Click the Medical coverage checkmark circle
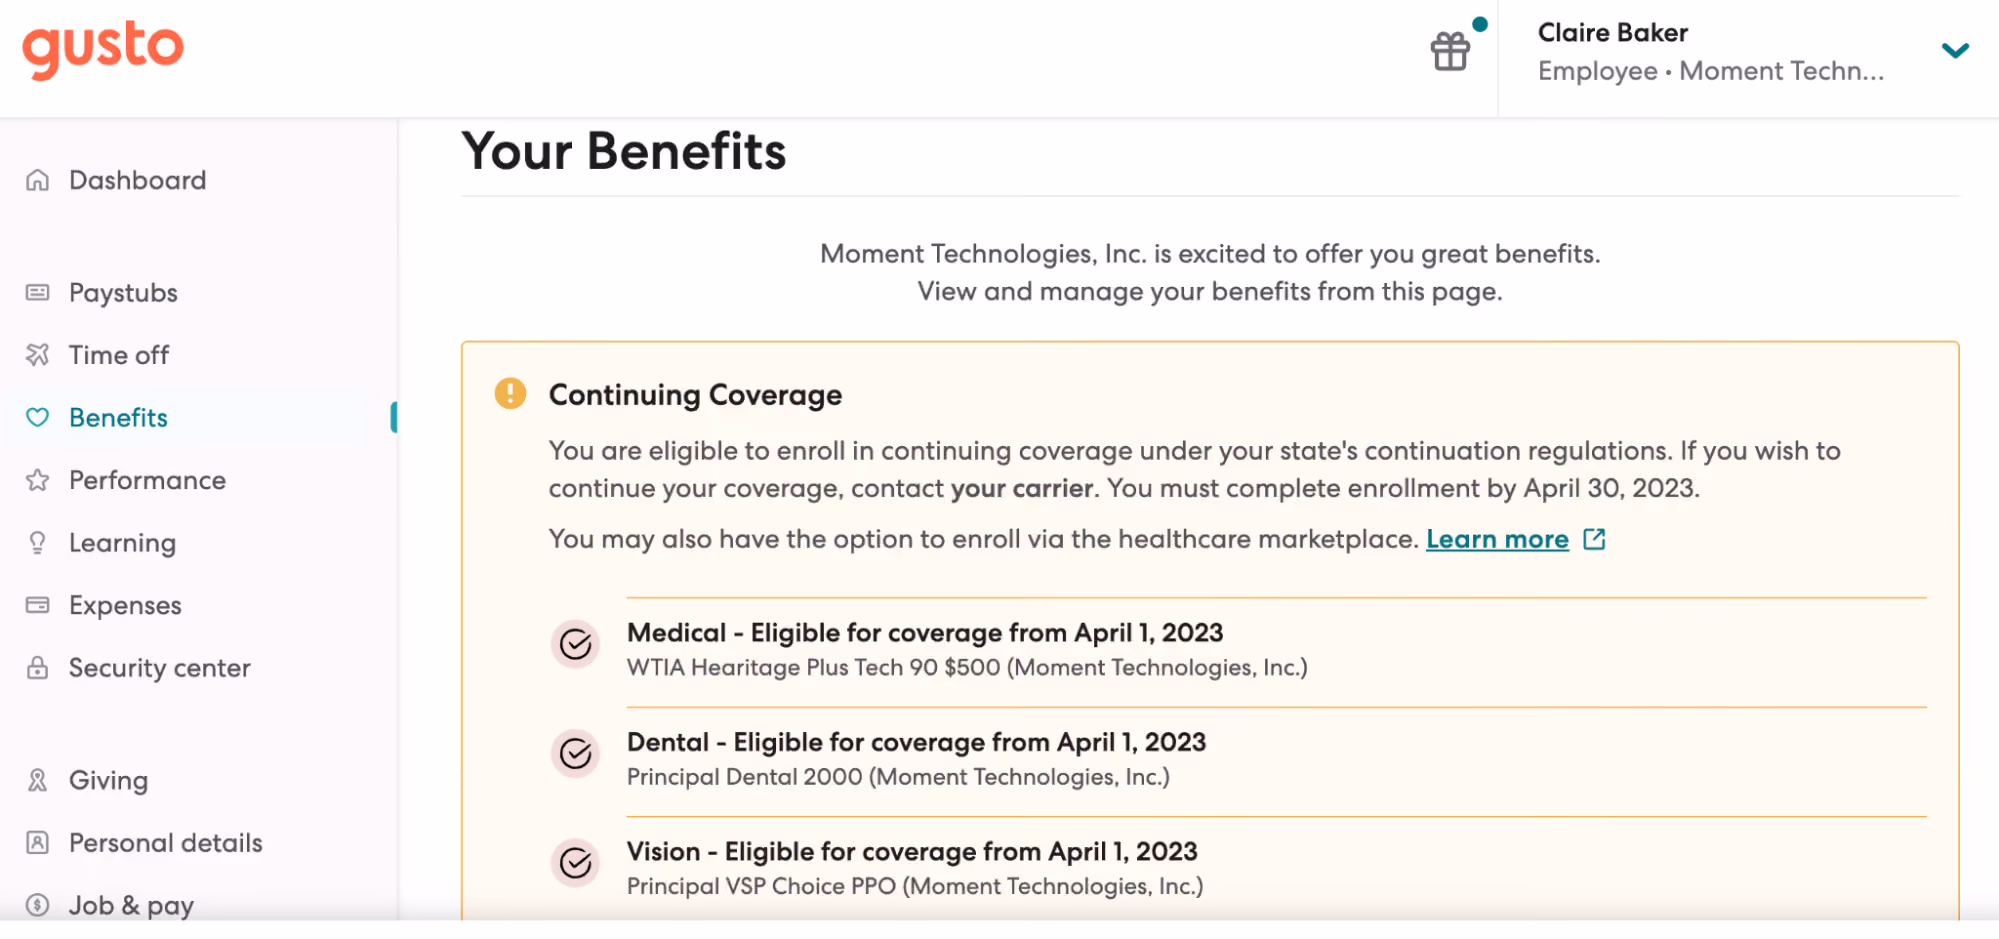Screen dimensions: 1999x939 pos(575,644)
